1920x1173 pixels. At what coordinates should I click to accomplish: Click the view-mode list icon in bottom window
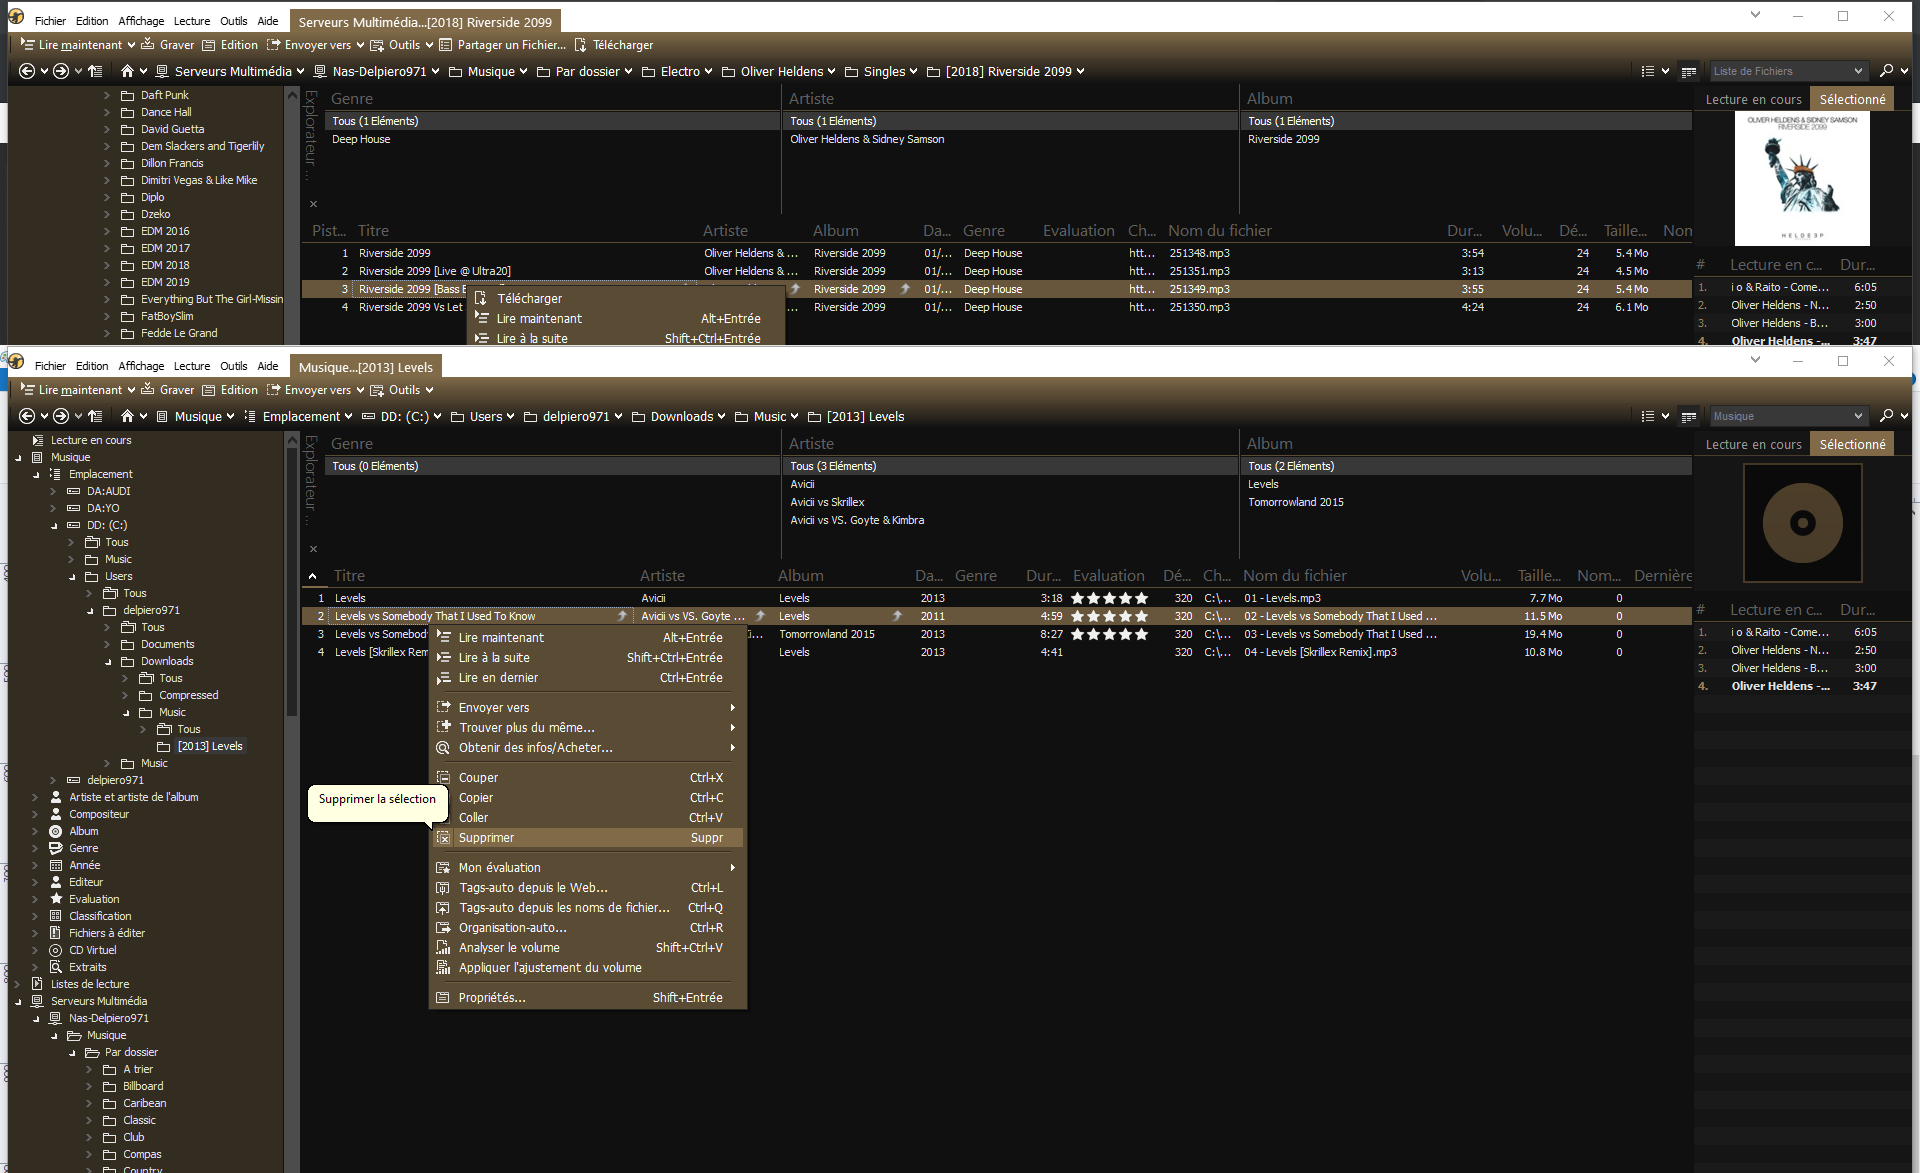point(1648,416)
